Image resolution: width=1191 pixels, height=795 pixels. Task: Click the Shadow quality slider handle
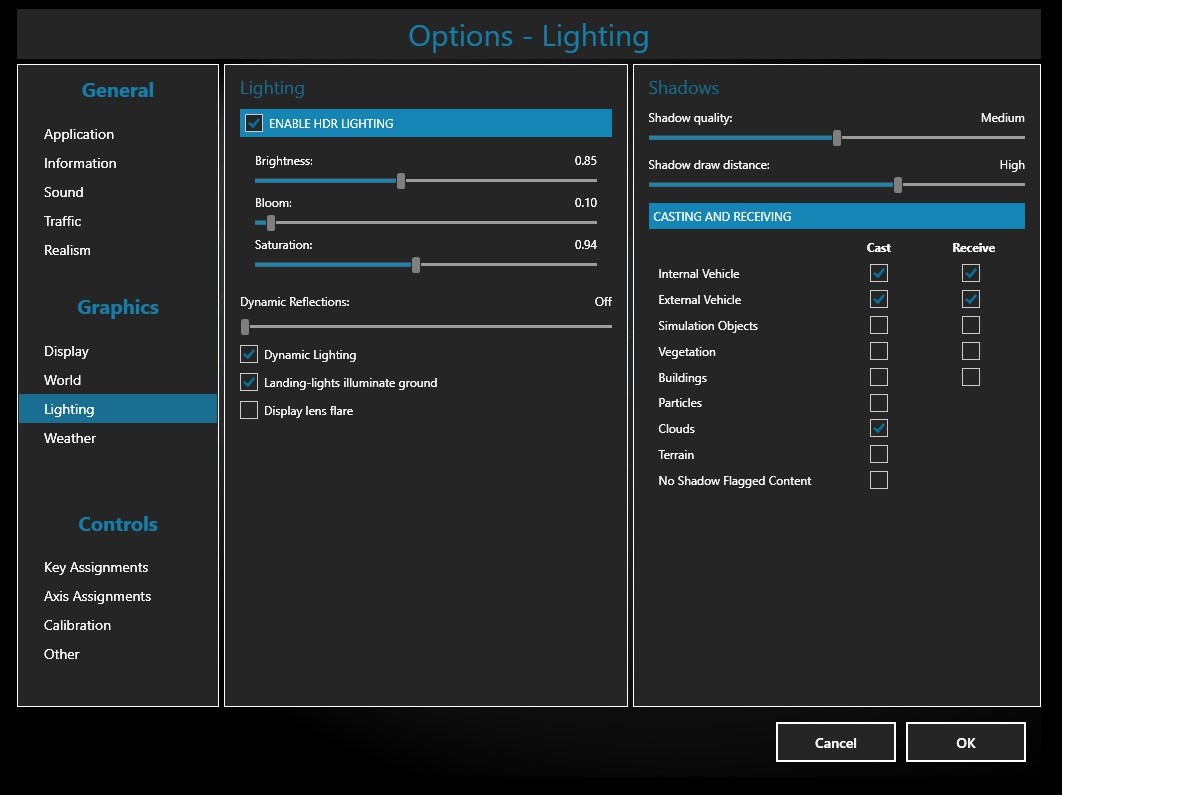coord(837,138)
